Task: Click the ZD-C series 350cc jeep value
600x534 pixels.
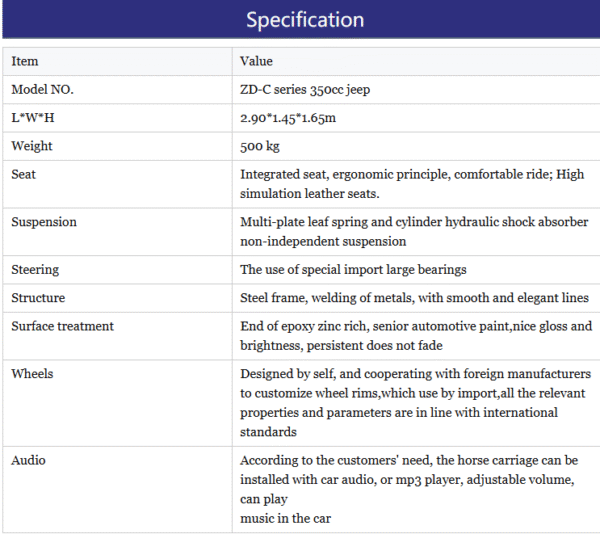Action: (305, 90)
